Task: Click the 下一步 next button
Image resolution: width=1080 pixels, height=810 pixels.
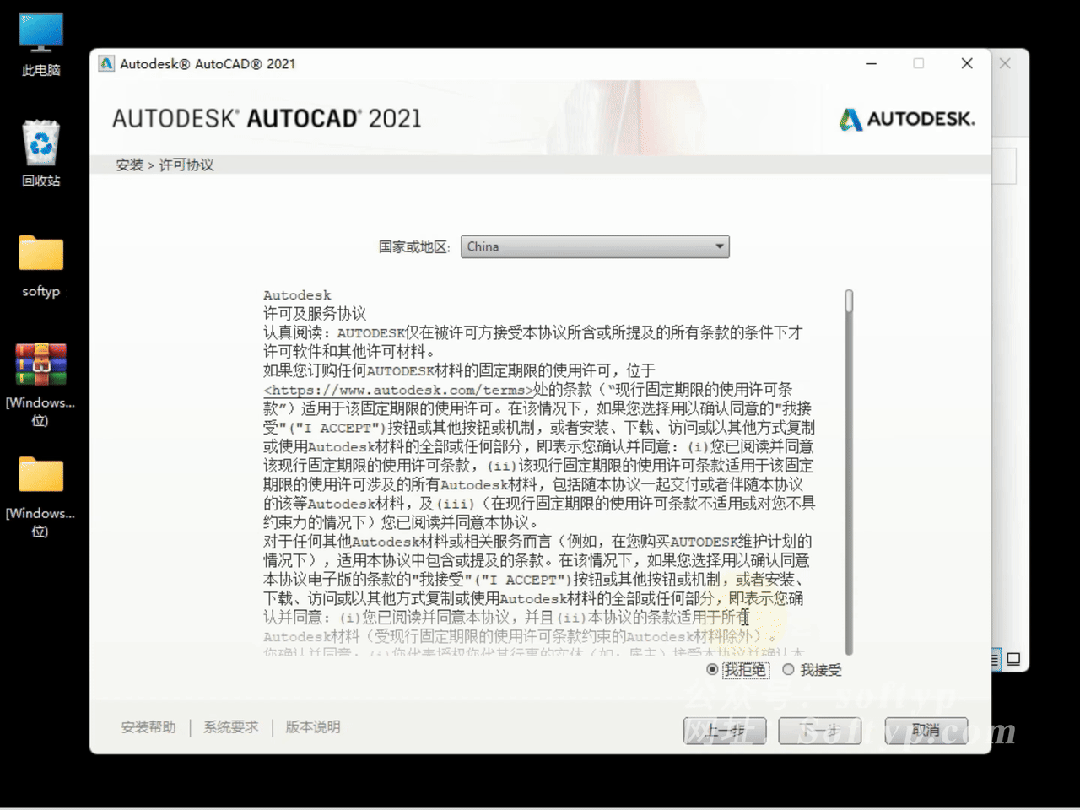Action: point(820,731)
